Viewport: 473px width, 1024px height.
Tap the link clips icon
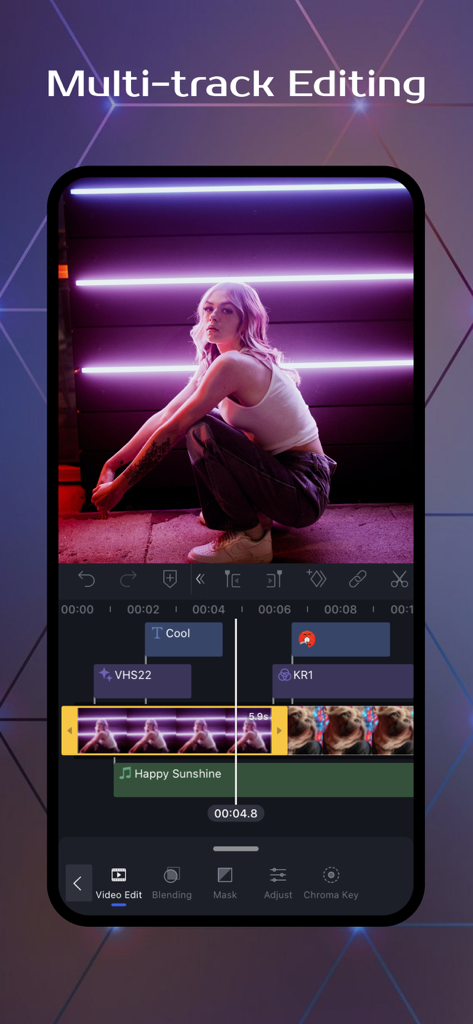coord(357,579)
